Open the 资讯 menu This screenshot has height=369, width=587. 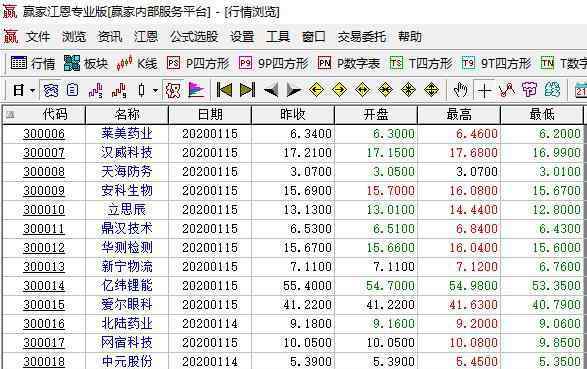tap(110, 37)
